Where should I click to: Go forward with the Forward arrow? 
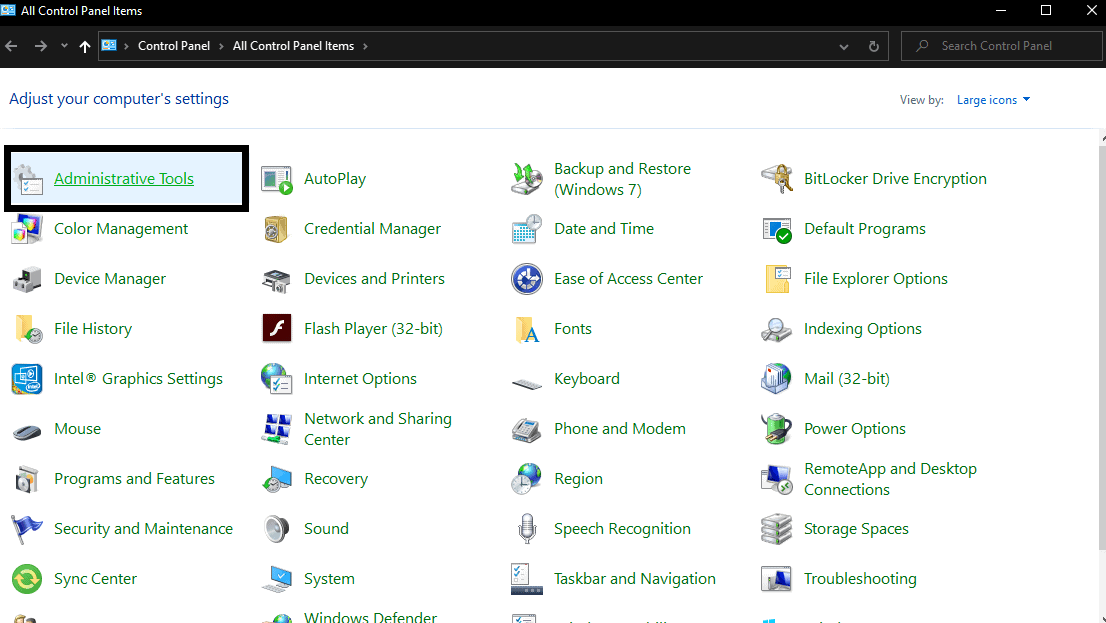(x=41, y=46)
